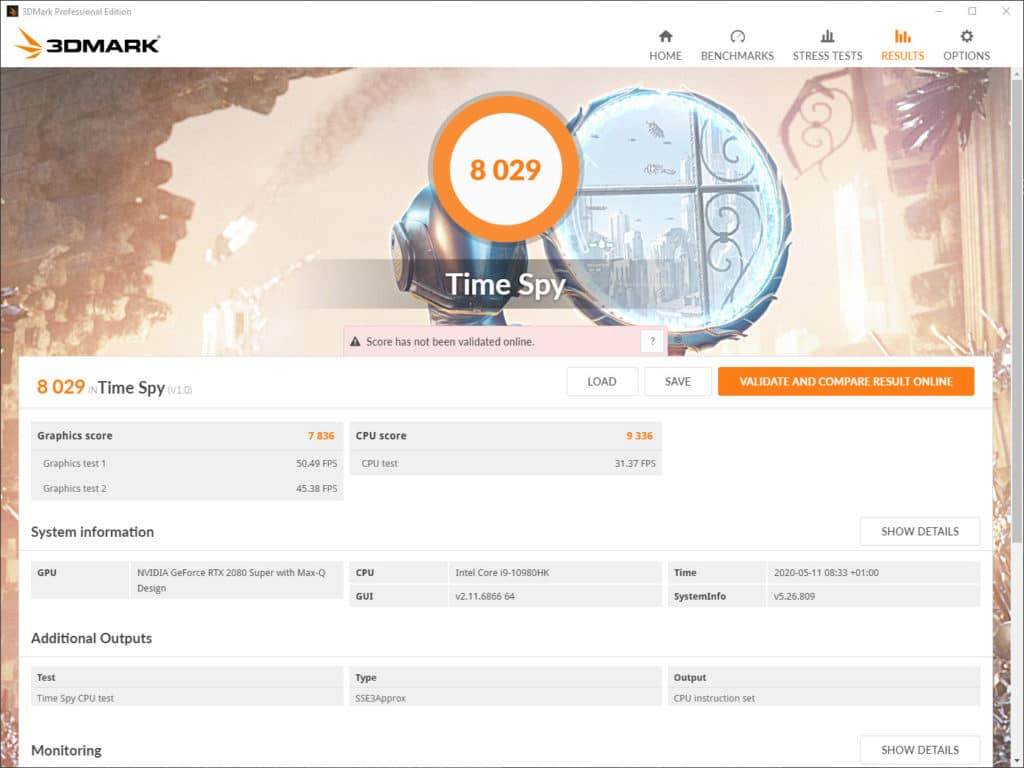Click the LOAD button
1024x768 pixels.
(x=601, y=381)
